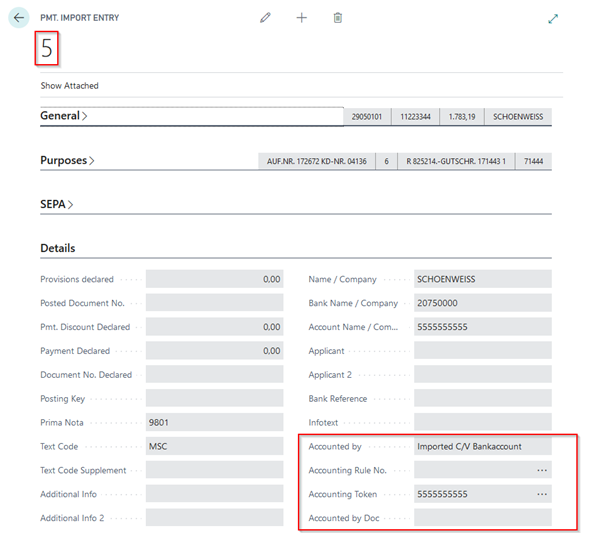Open the Show Attached menu item
Screen dimensions: 604x533
point(70,86)
